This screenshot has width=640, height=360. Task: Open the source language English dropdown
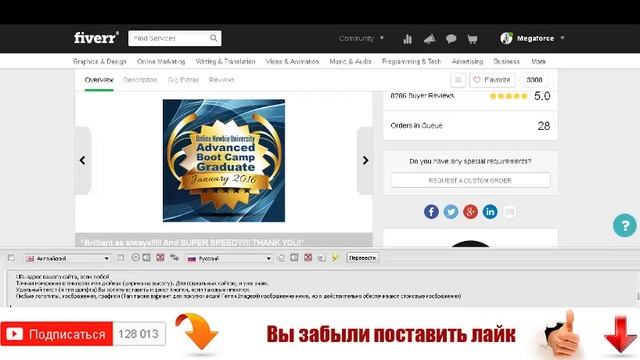click(x=67, y=258)
